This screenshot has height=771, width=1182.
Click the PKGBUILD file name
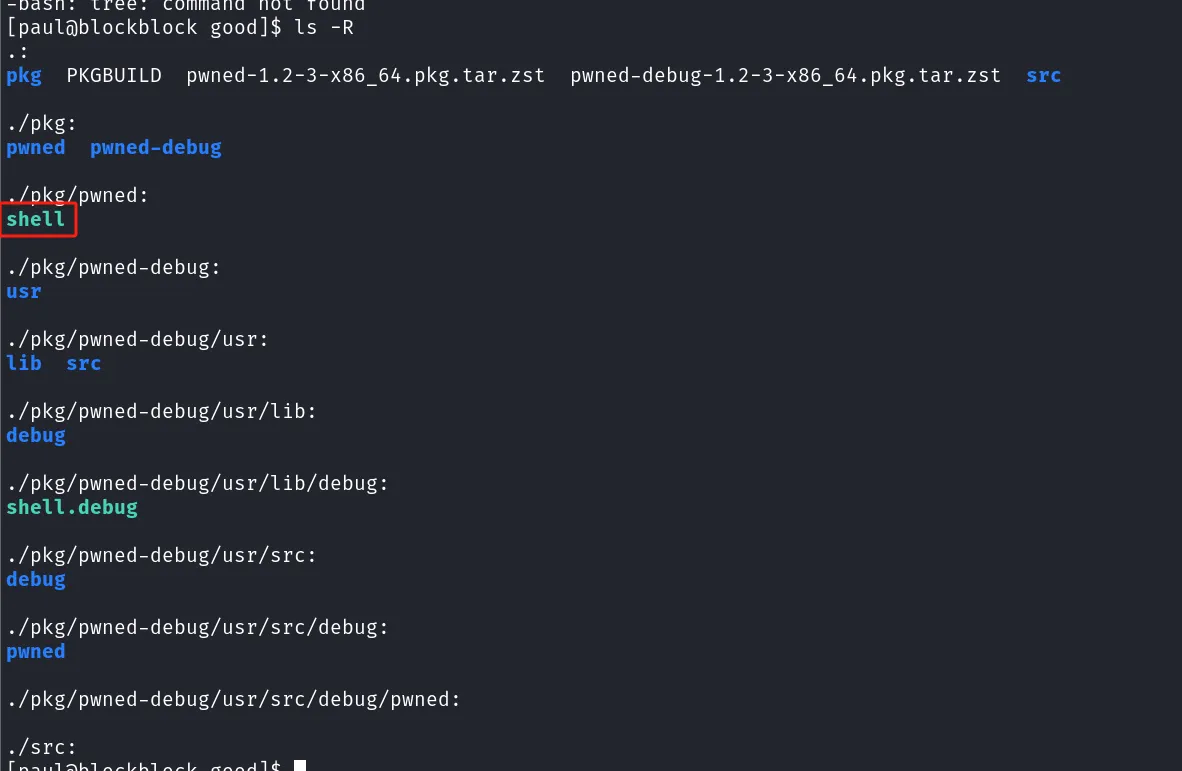click(114, 75)
